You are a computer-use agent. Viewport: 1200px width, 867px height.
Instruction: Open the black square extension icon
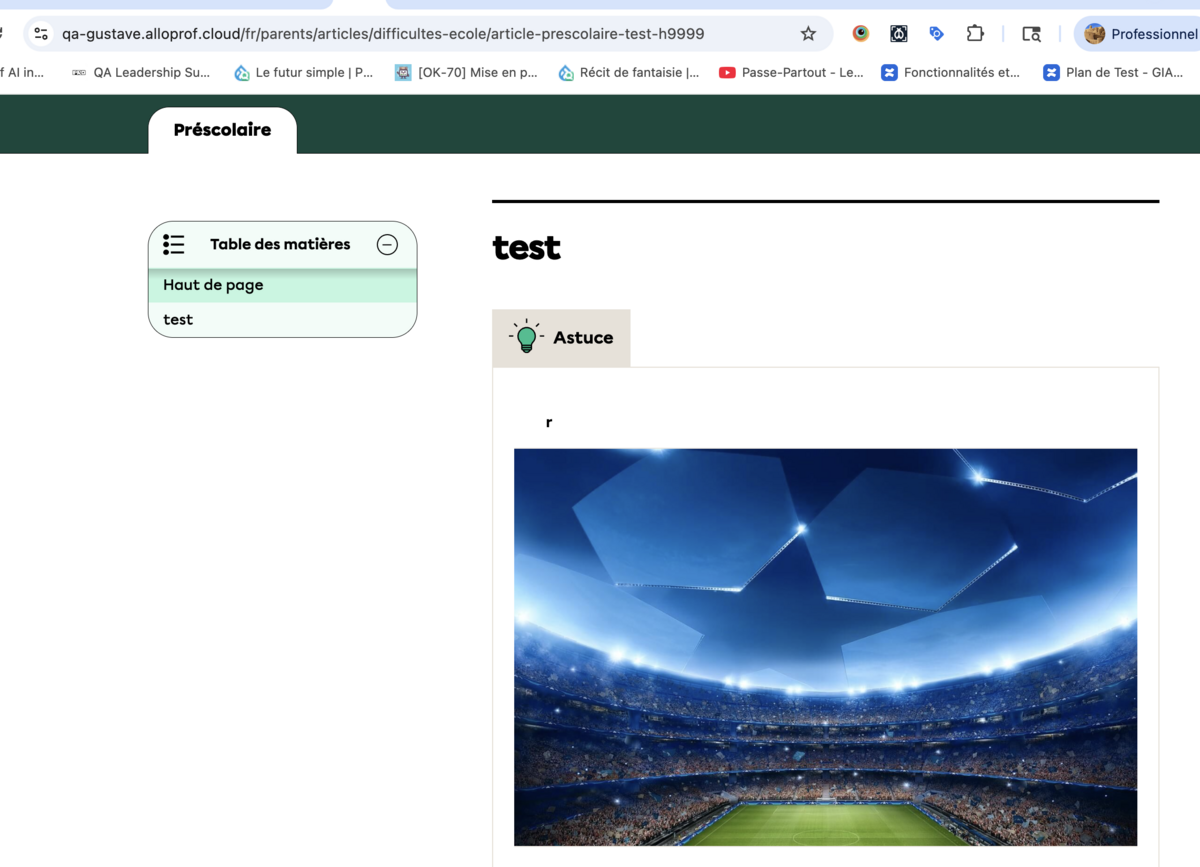(899, 34)
